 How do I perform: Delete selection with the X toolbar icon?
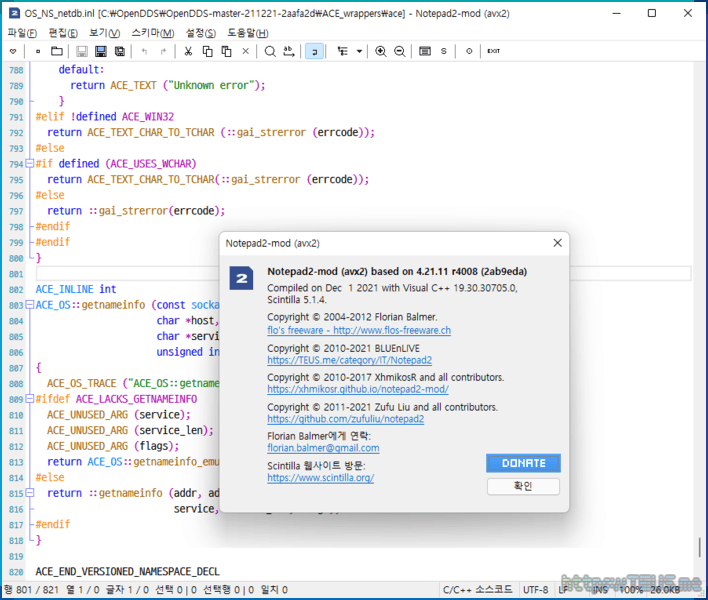point(246,51)
